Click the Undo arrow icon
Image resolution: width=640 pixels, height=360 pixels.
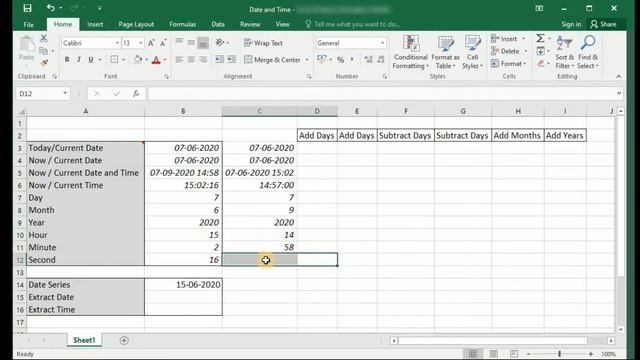(x=50, y=8)
